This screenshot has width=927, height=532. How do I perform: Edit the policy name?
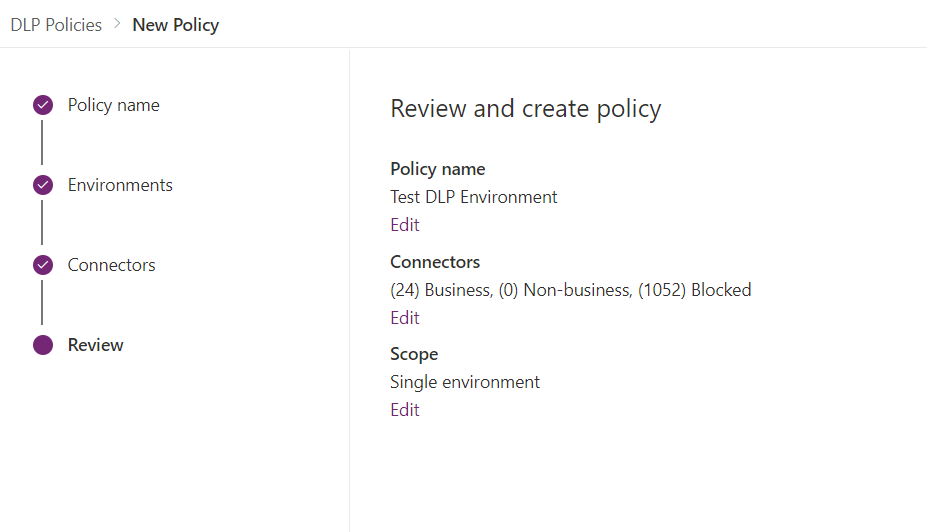click(404, 225)
